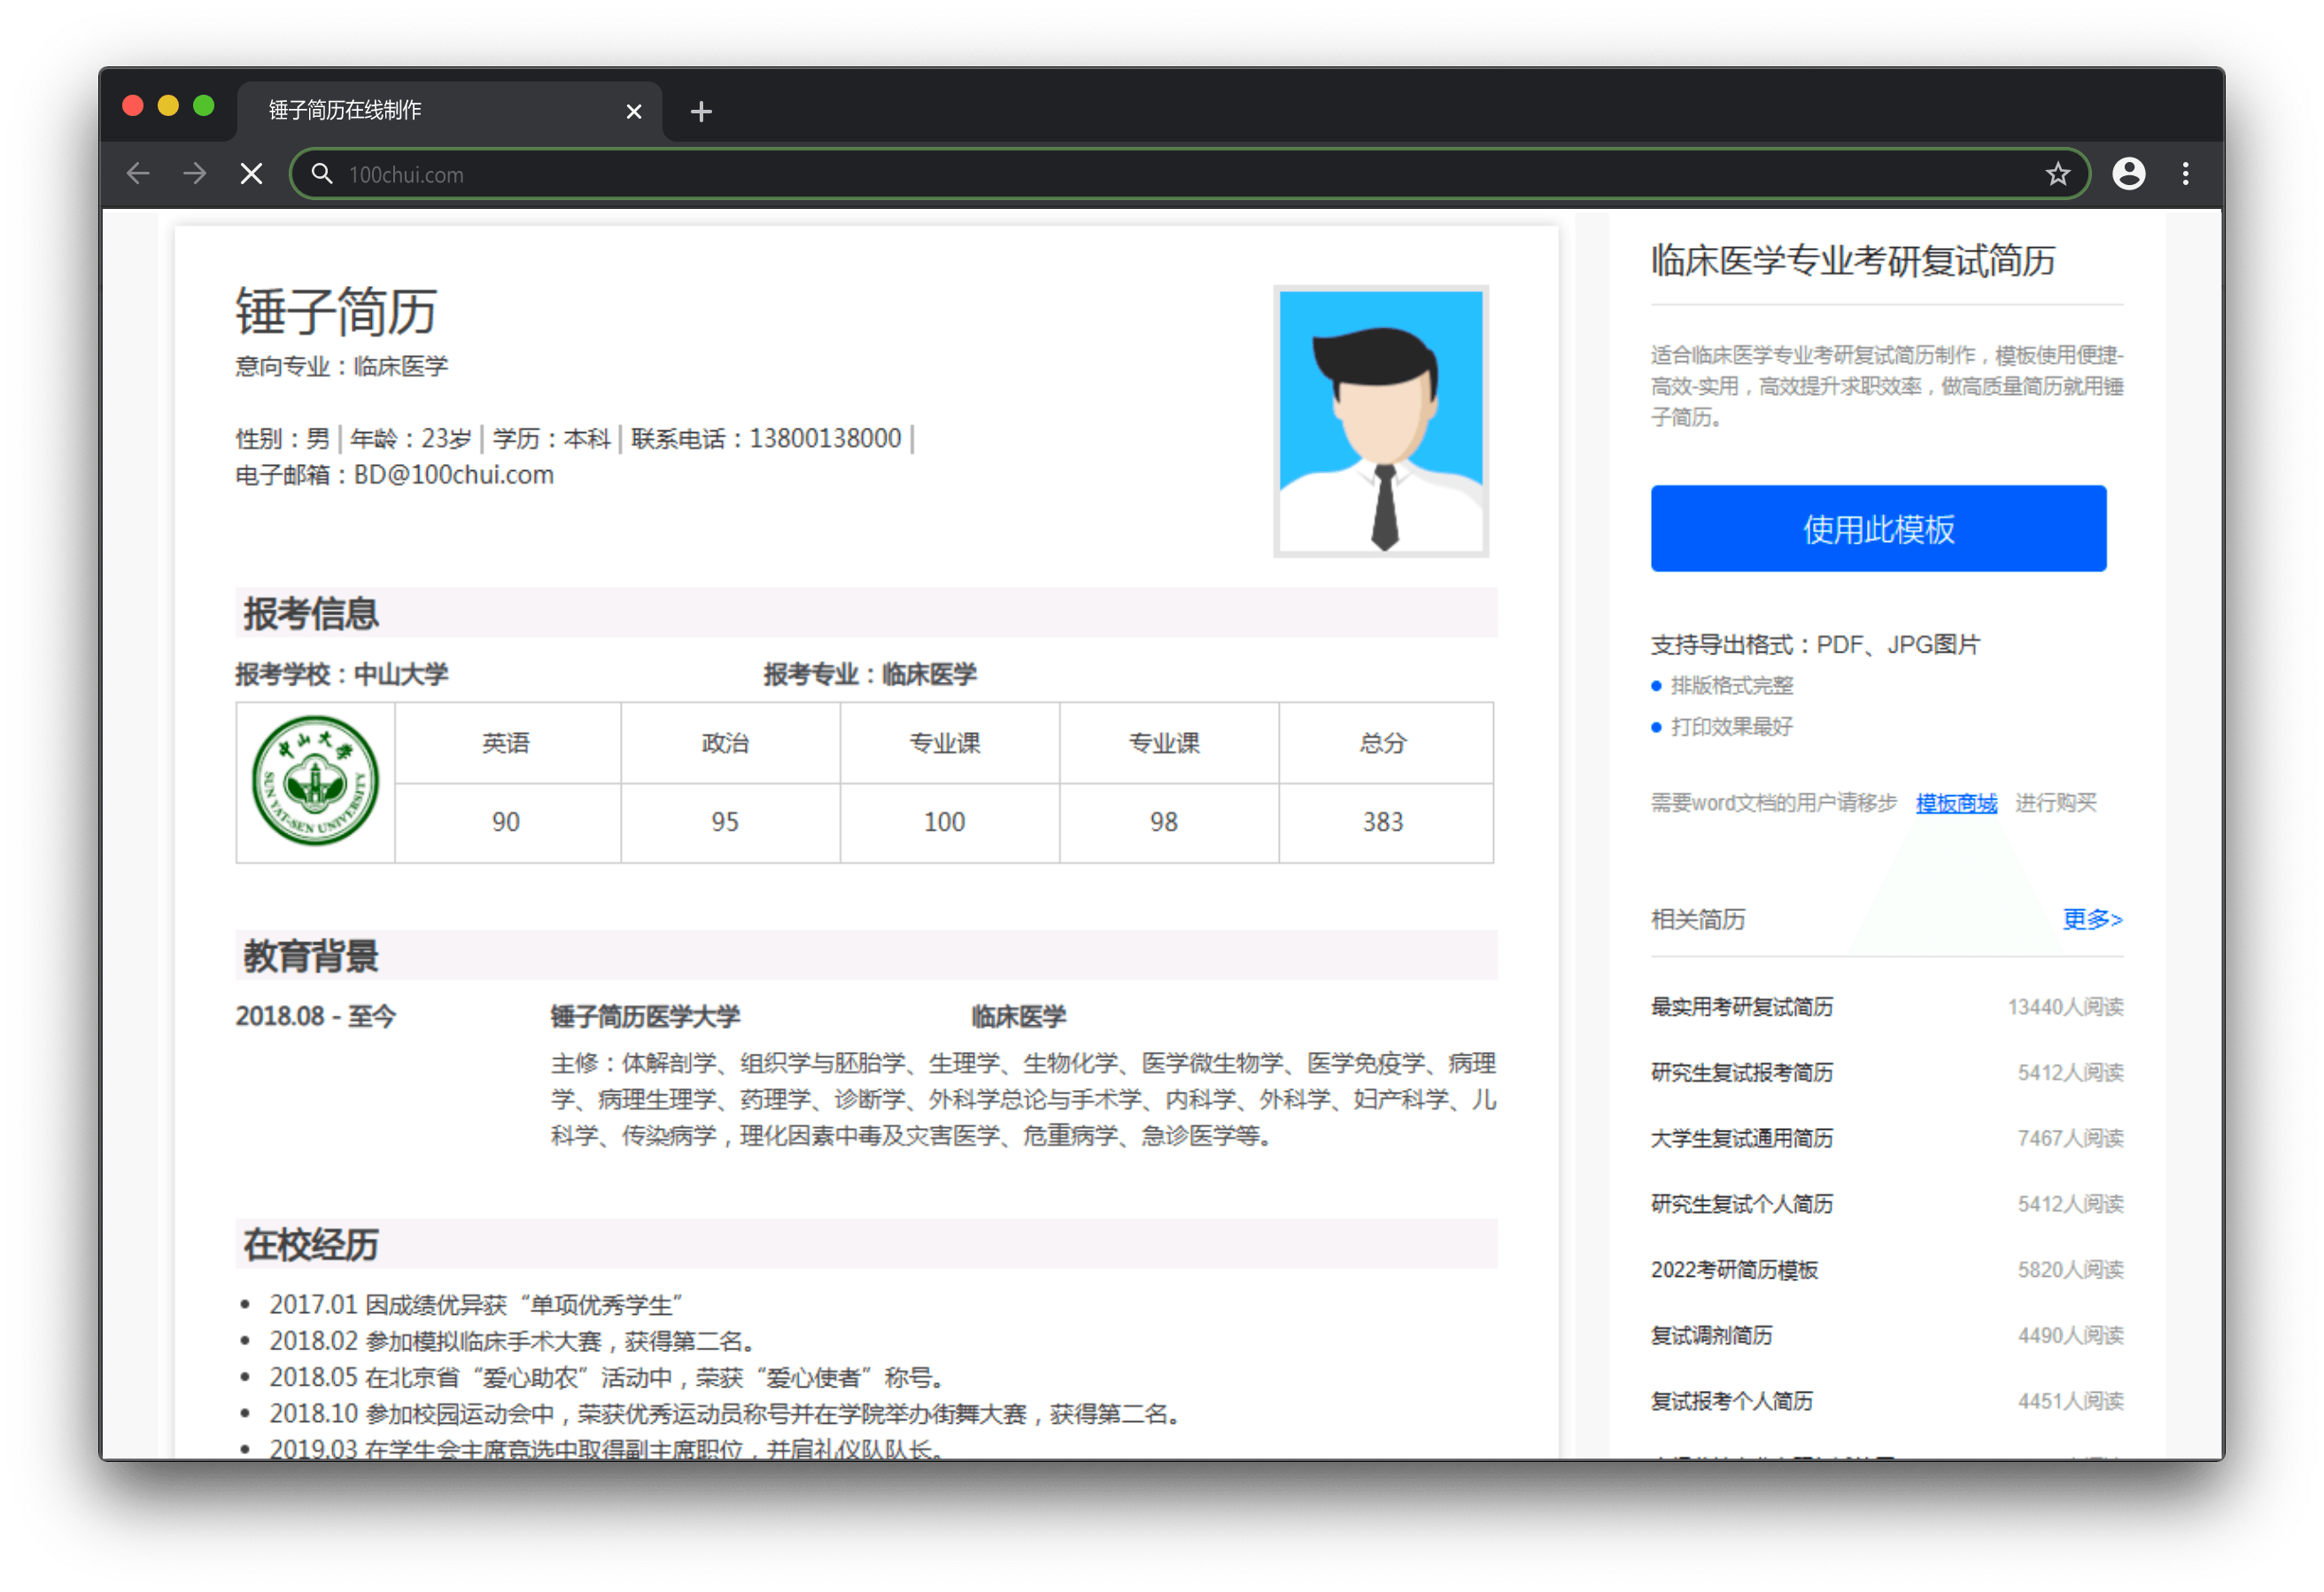
Task: Click the 7467人阅读 count
Action: tap(2070, 1138)
